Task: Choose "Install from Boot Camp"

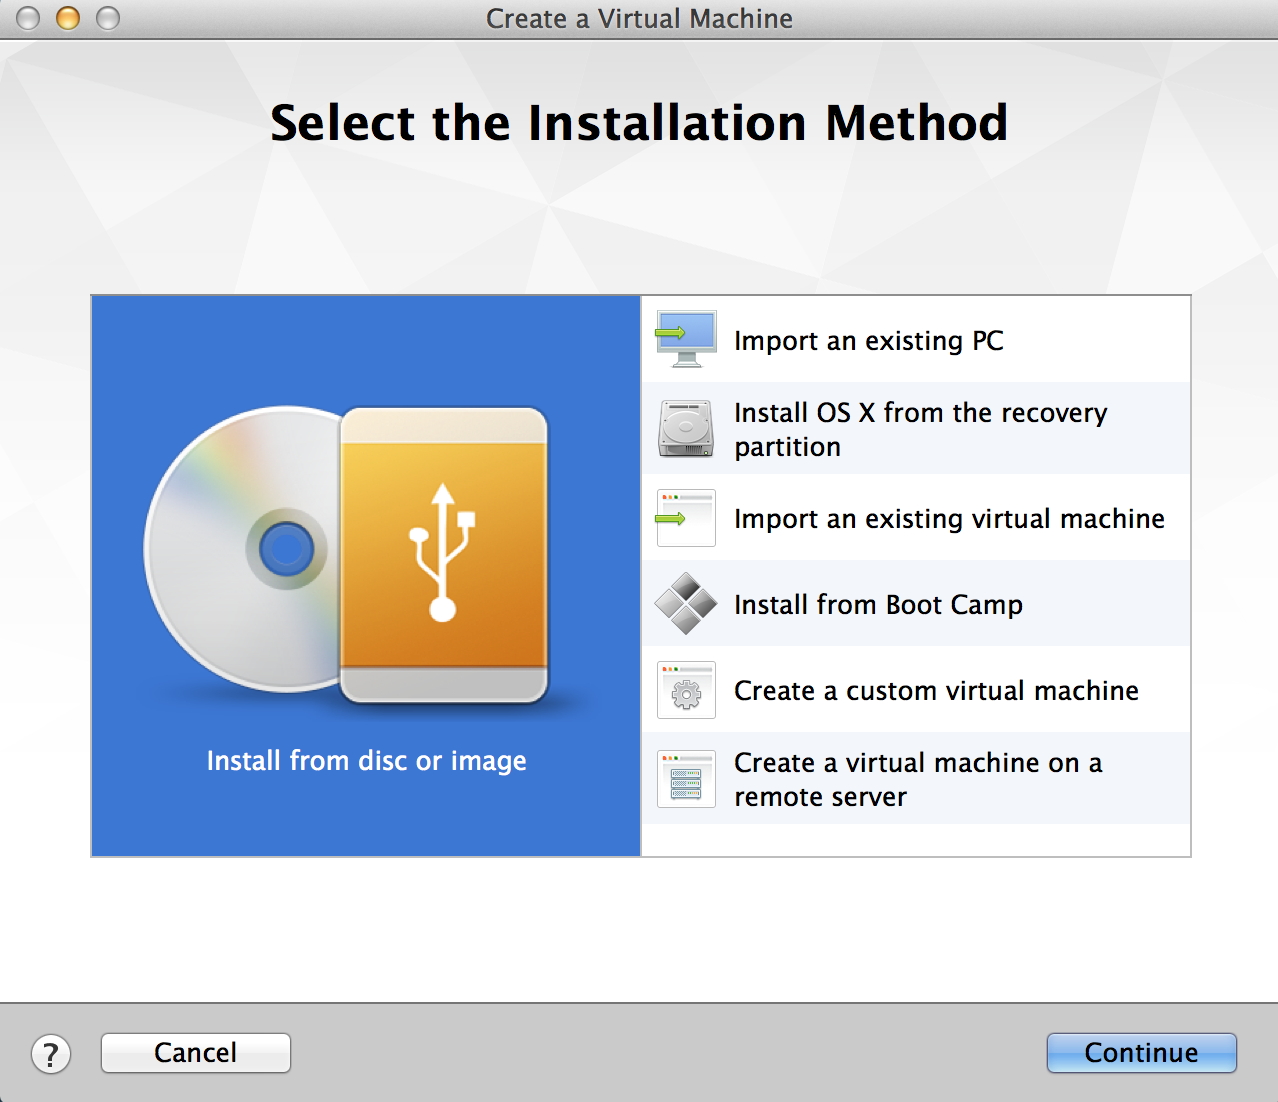Action: (x=878, y=604)
